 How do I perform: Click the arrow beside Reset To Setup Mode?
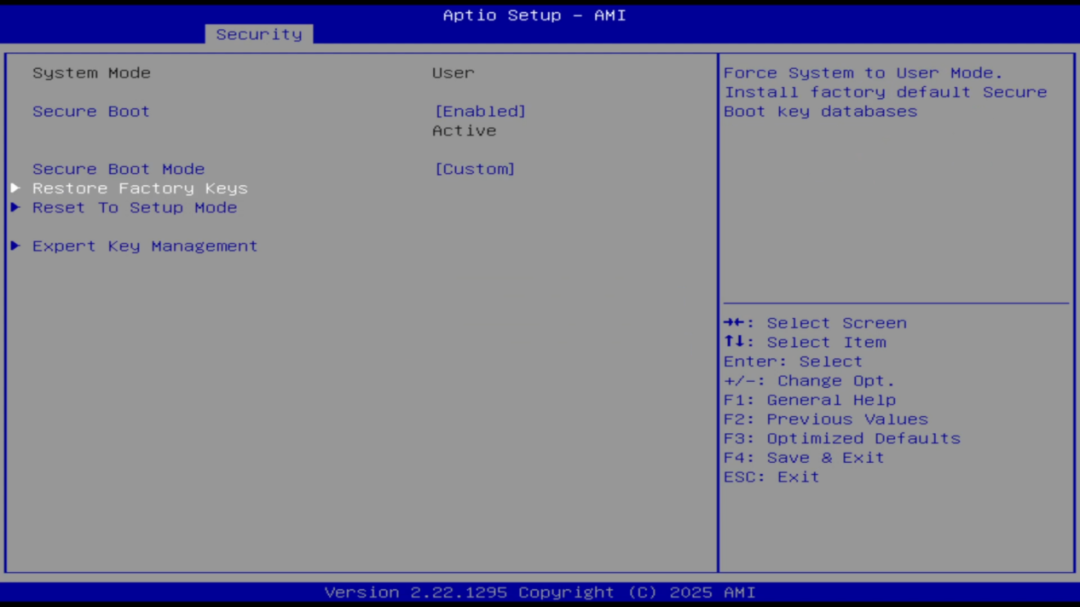[15, 207]
